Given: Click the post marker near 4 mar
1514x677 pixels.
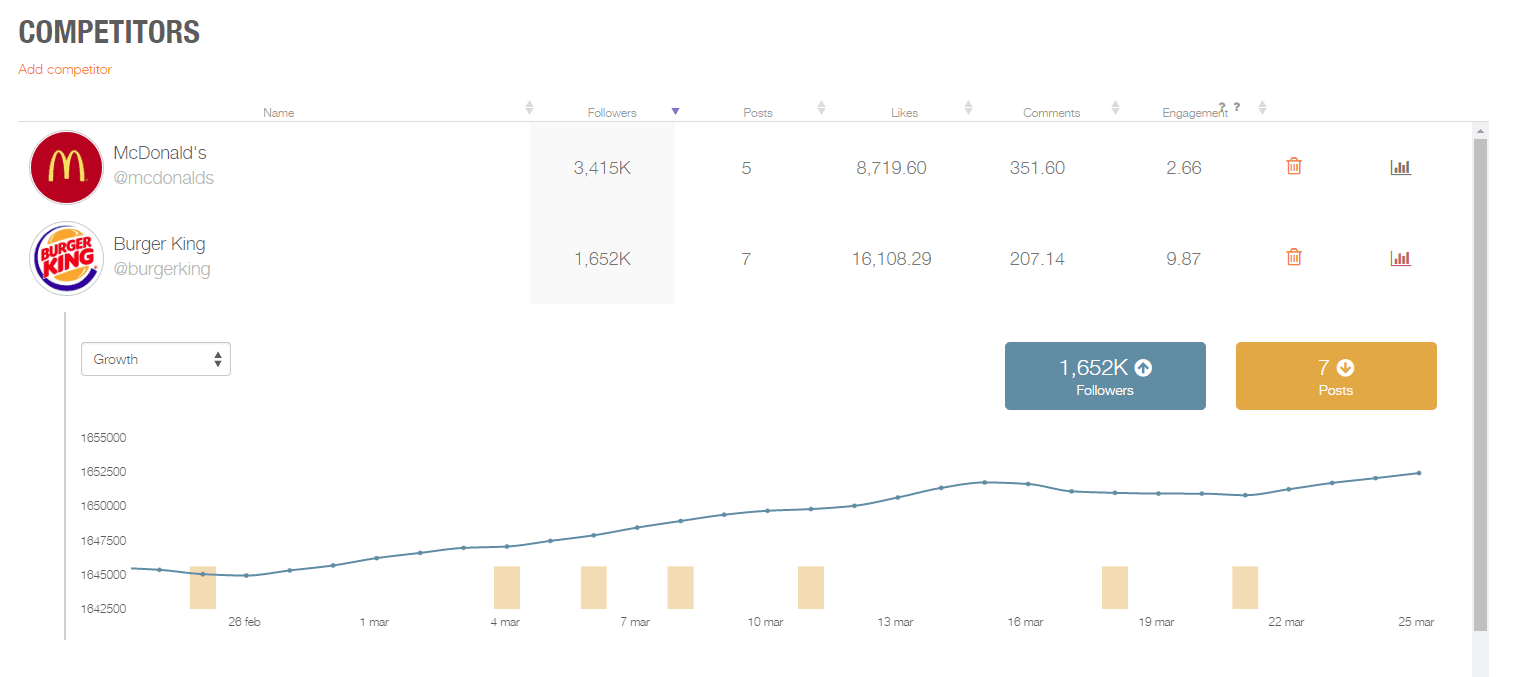Looking at the screenshot, I should [507, 587].
